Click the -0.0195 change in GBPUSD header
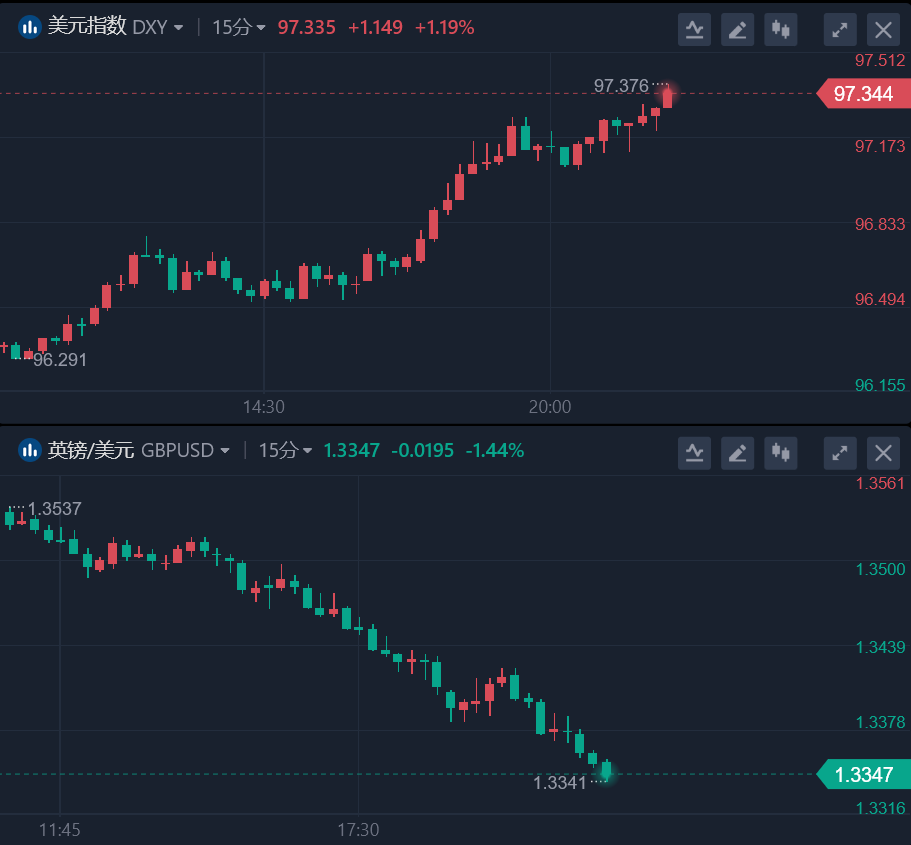The width and height of the screenshot is (911, 845). coord(422,450)
